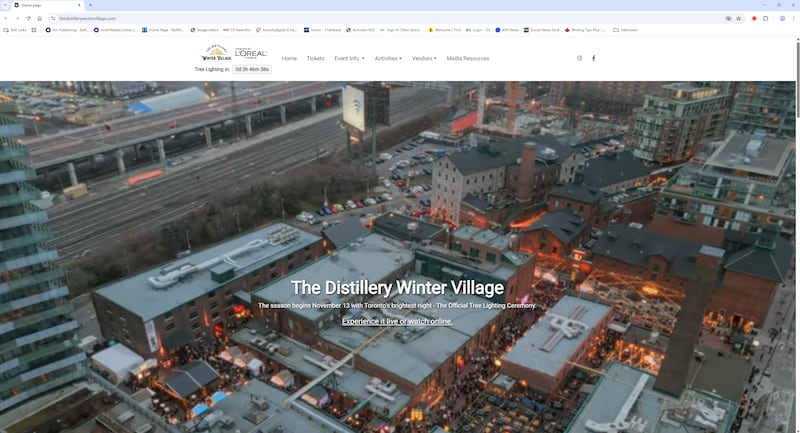Screen dimensions: 800x433
Task: Go to browser home button
Action: [x=39, y=18]
